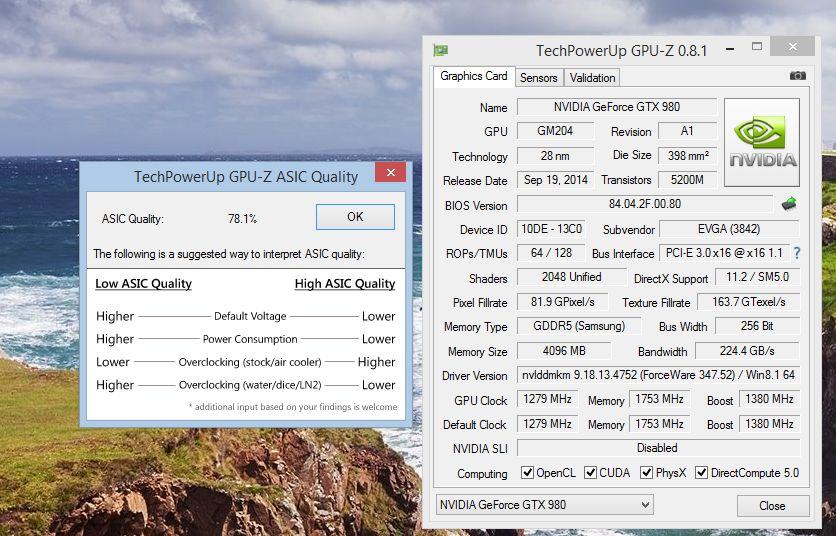
Task: Click the Release Date field Sep 19, 2014
Action: point(555,180)
